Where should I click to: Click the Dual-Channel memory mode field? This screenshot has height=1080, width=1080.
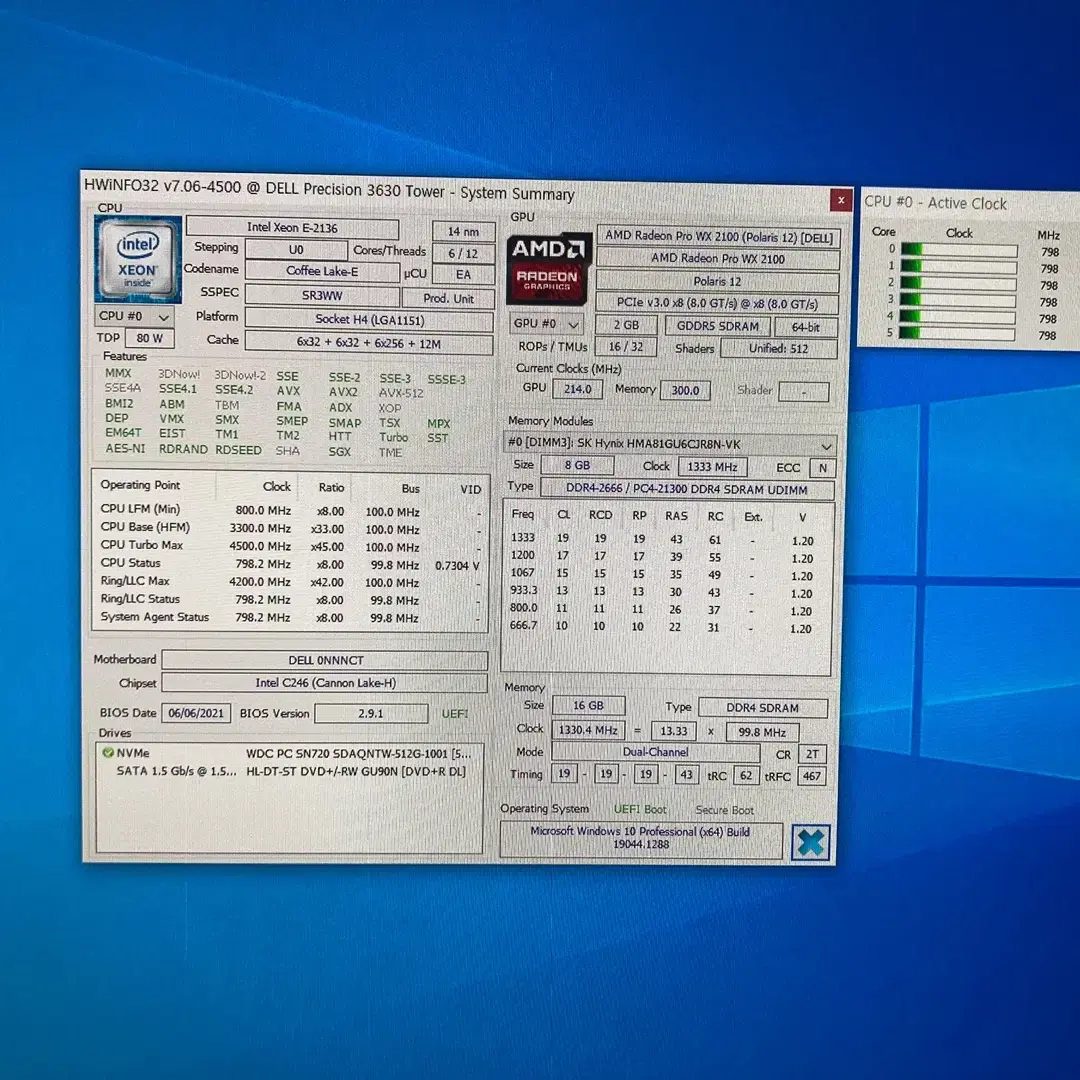[x=655, y=752]
